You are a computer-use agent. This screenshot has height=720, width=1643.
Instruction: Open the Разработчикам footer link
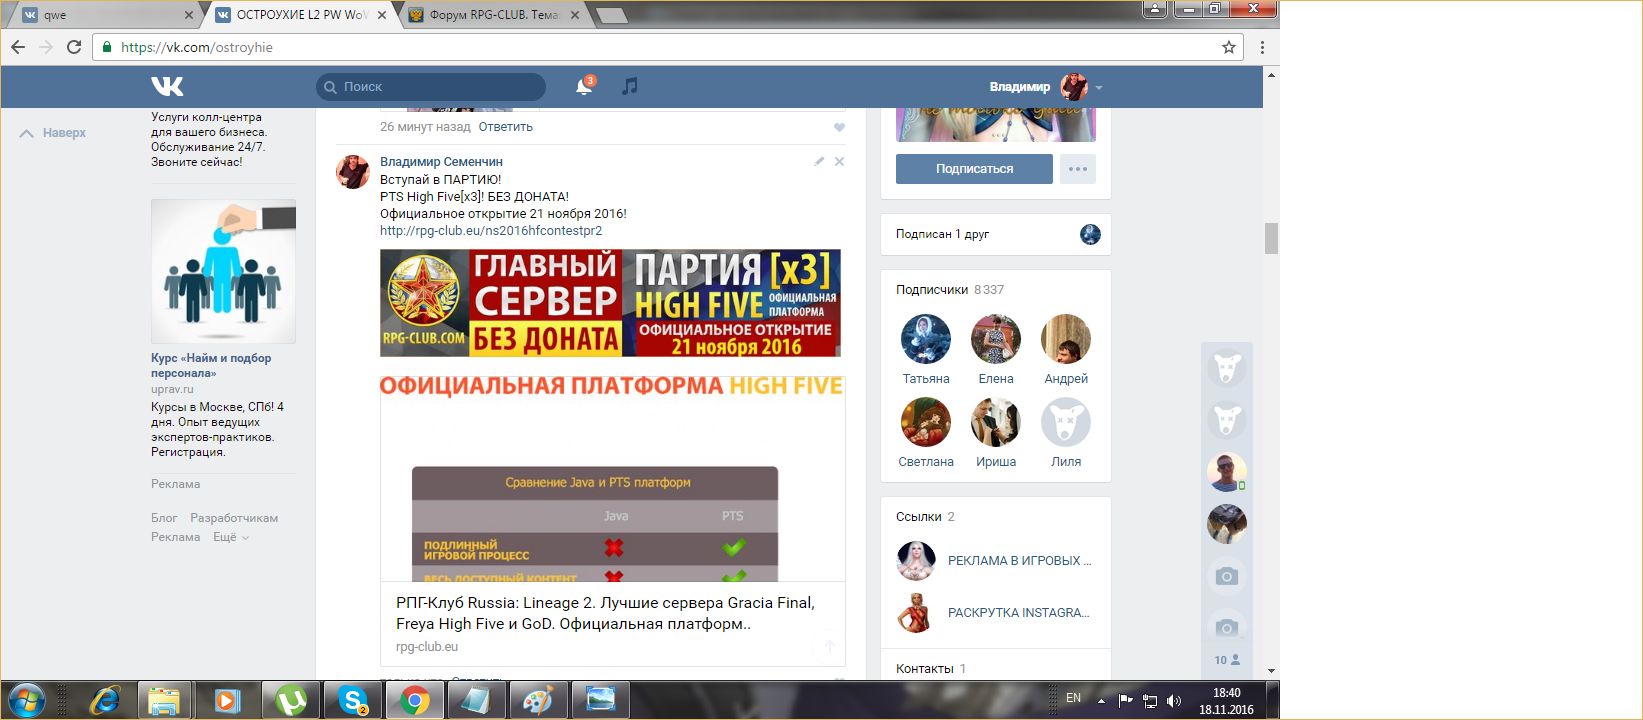pyautogui.click(x=234, y=518)
